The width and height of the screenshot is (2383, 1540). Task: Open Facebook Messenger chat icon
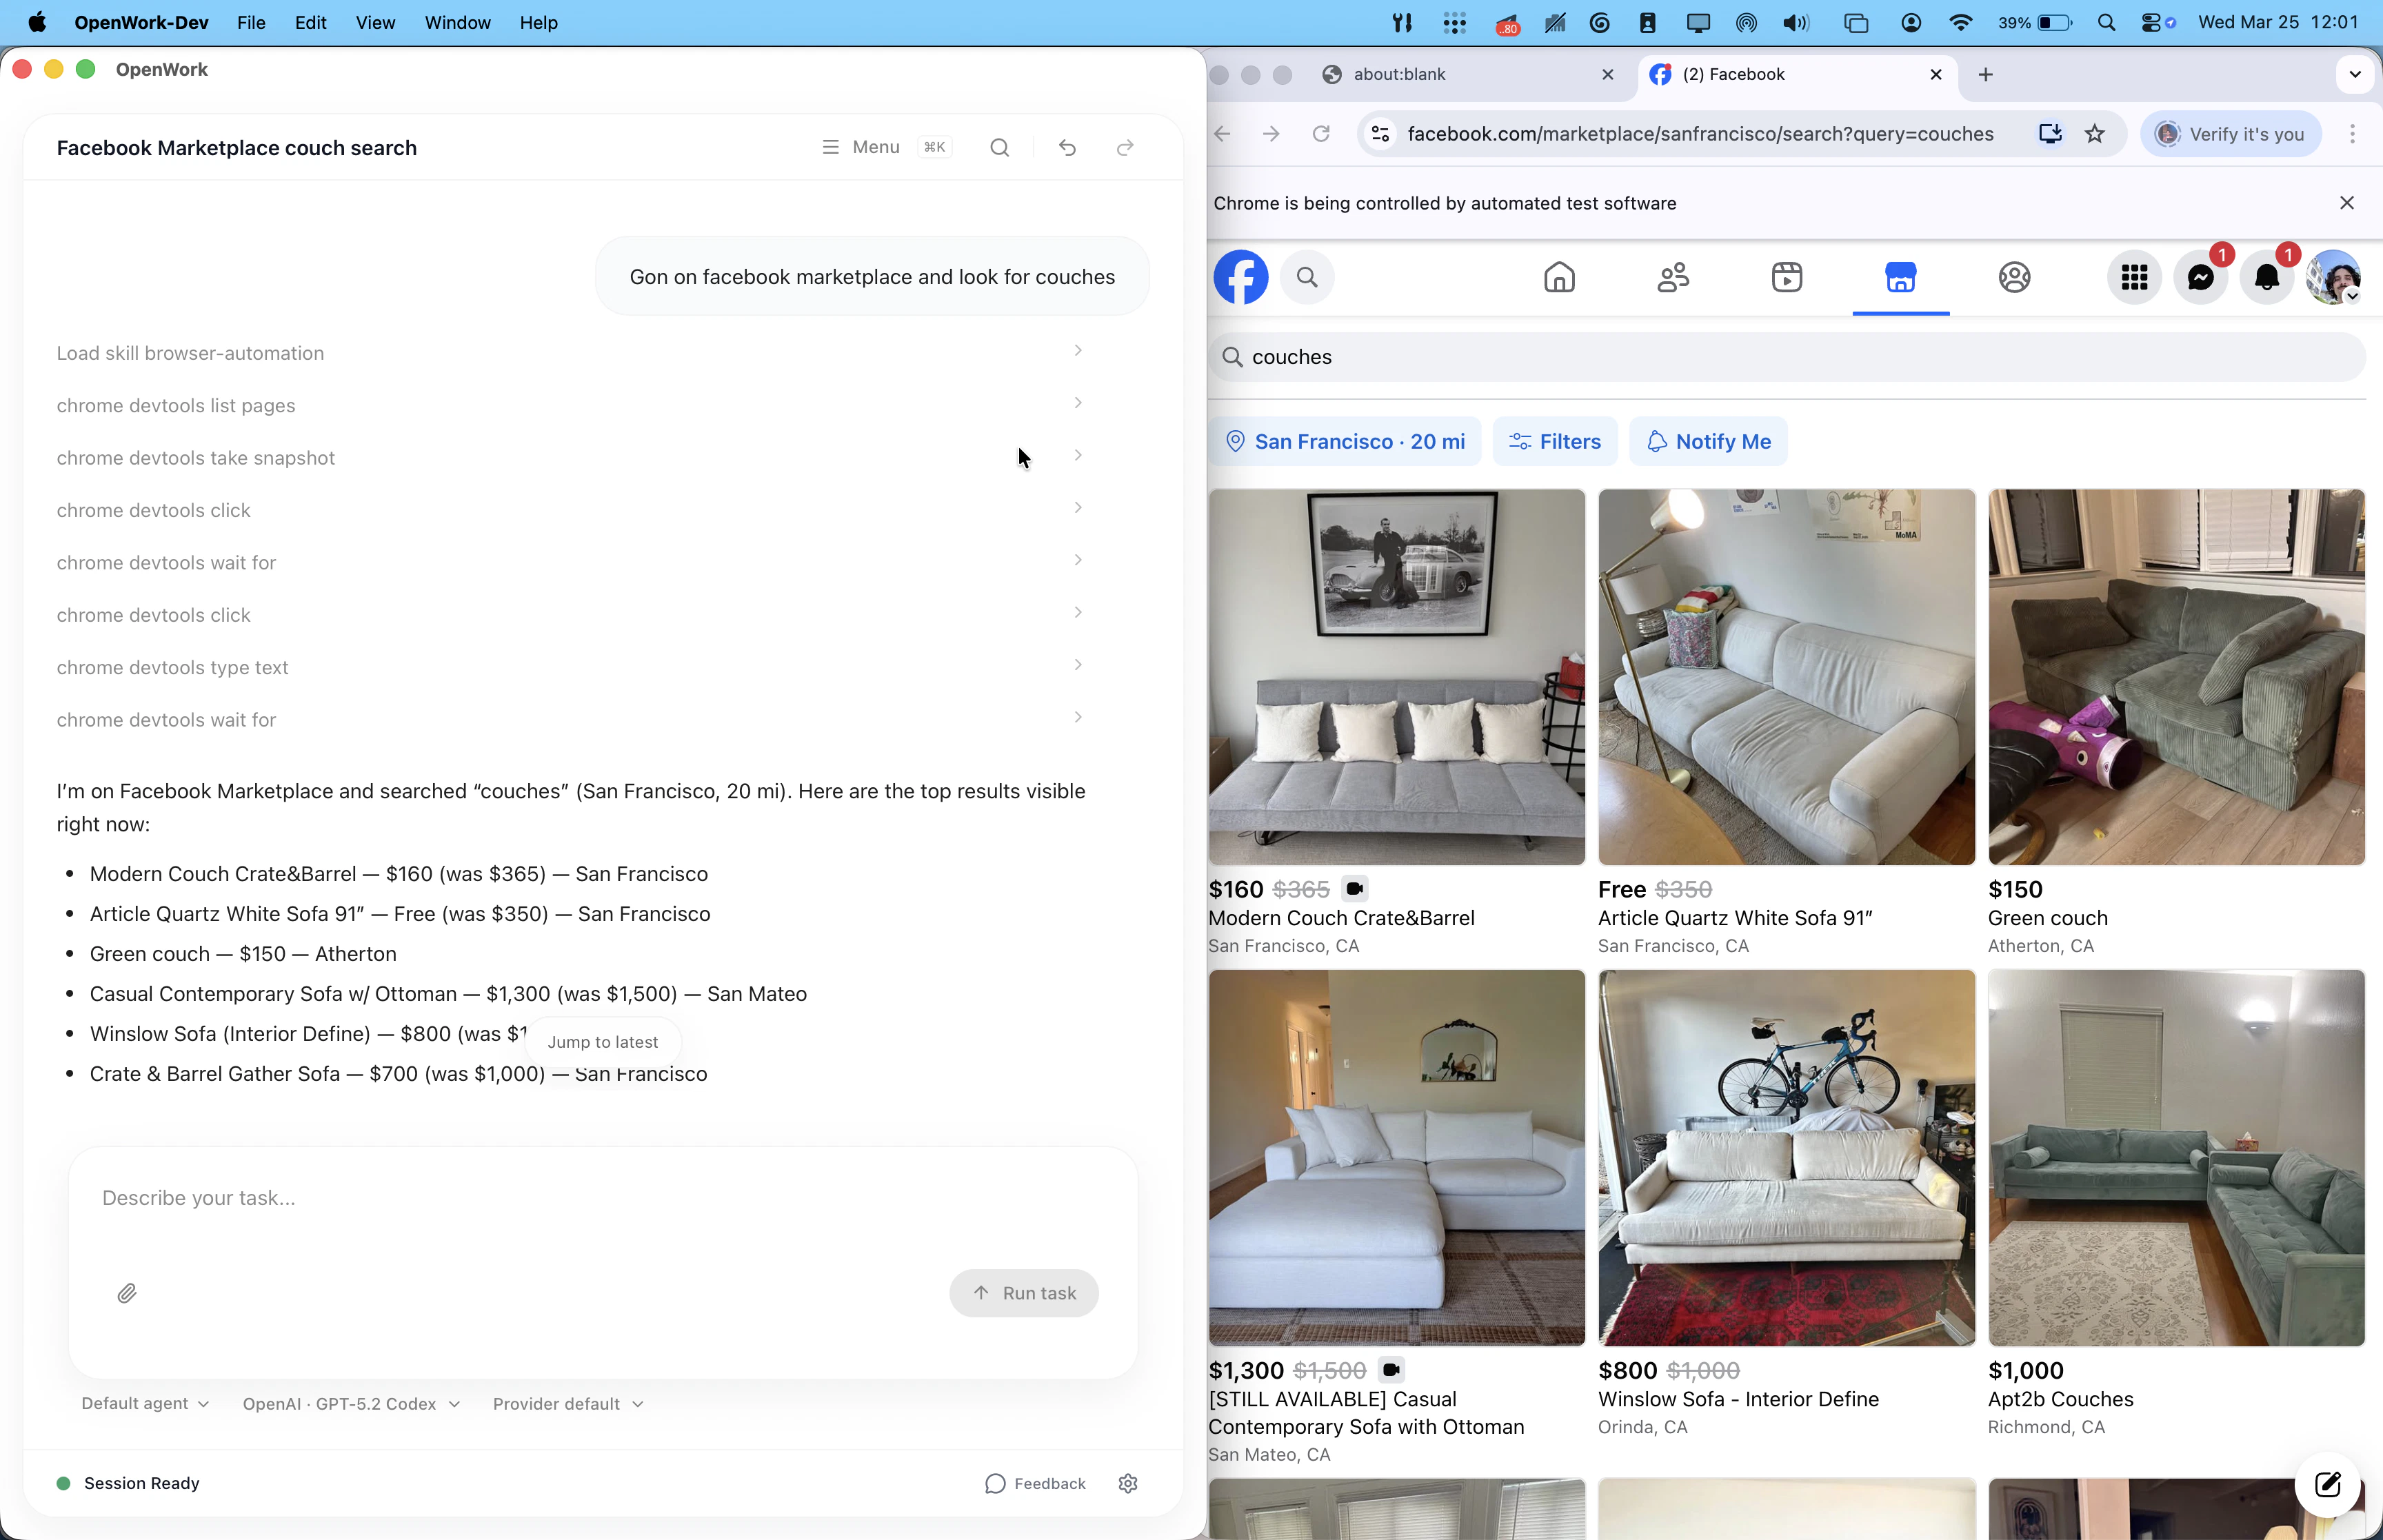click(x=2200, y=277)
